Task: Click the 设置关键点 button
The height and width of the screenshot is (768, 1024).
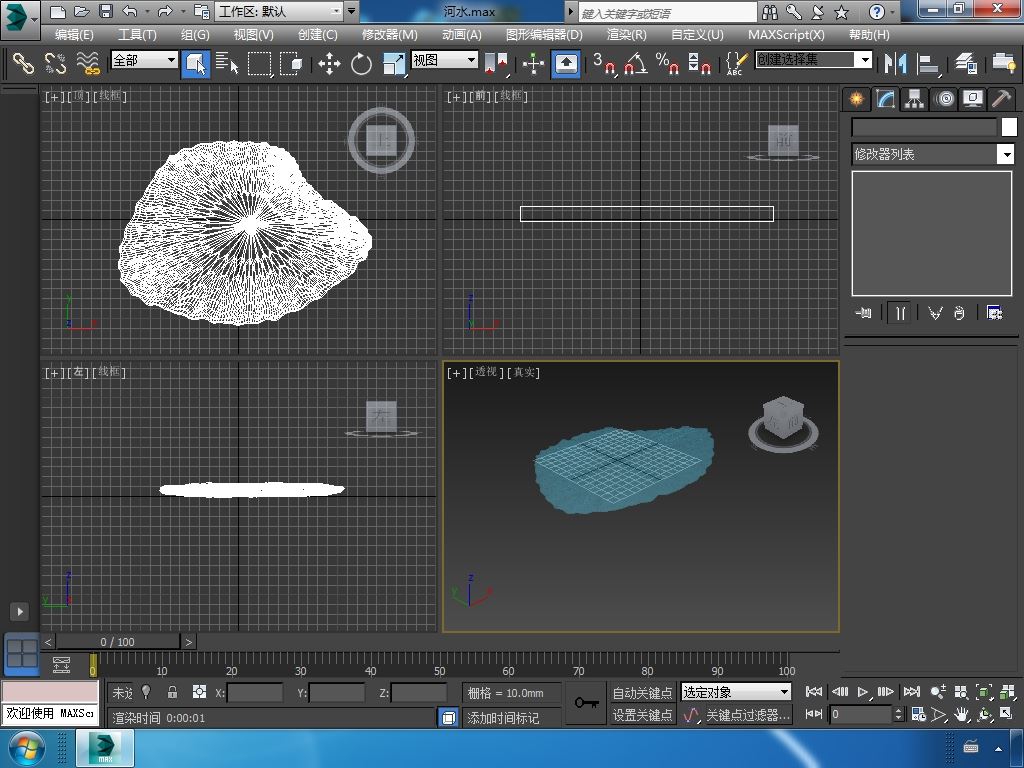Action: tap(642, 715)
